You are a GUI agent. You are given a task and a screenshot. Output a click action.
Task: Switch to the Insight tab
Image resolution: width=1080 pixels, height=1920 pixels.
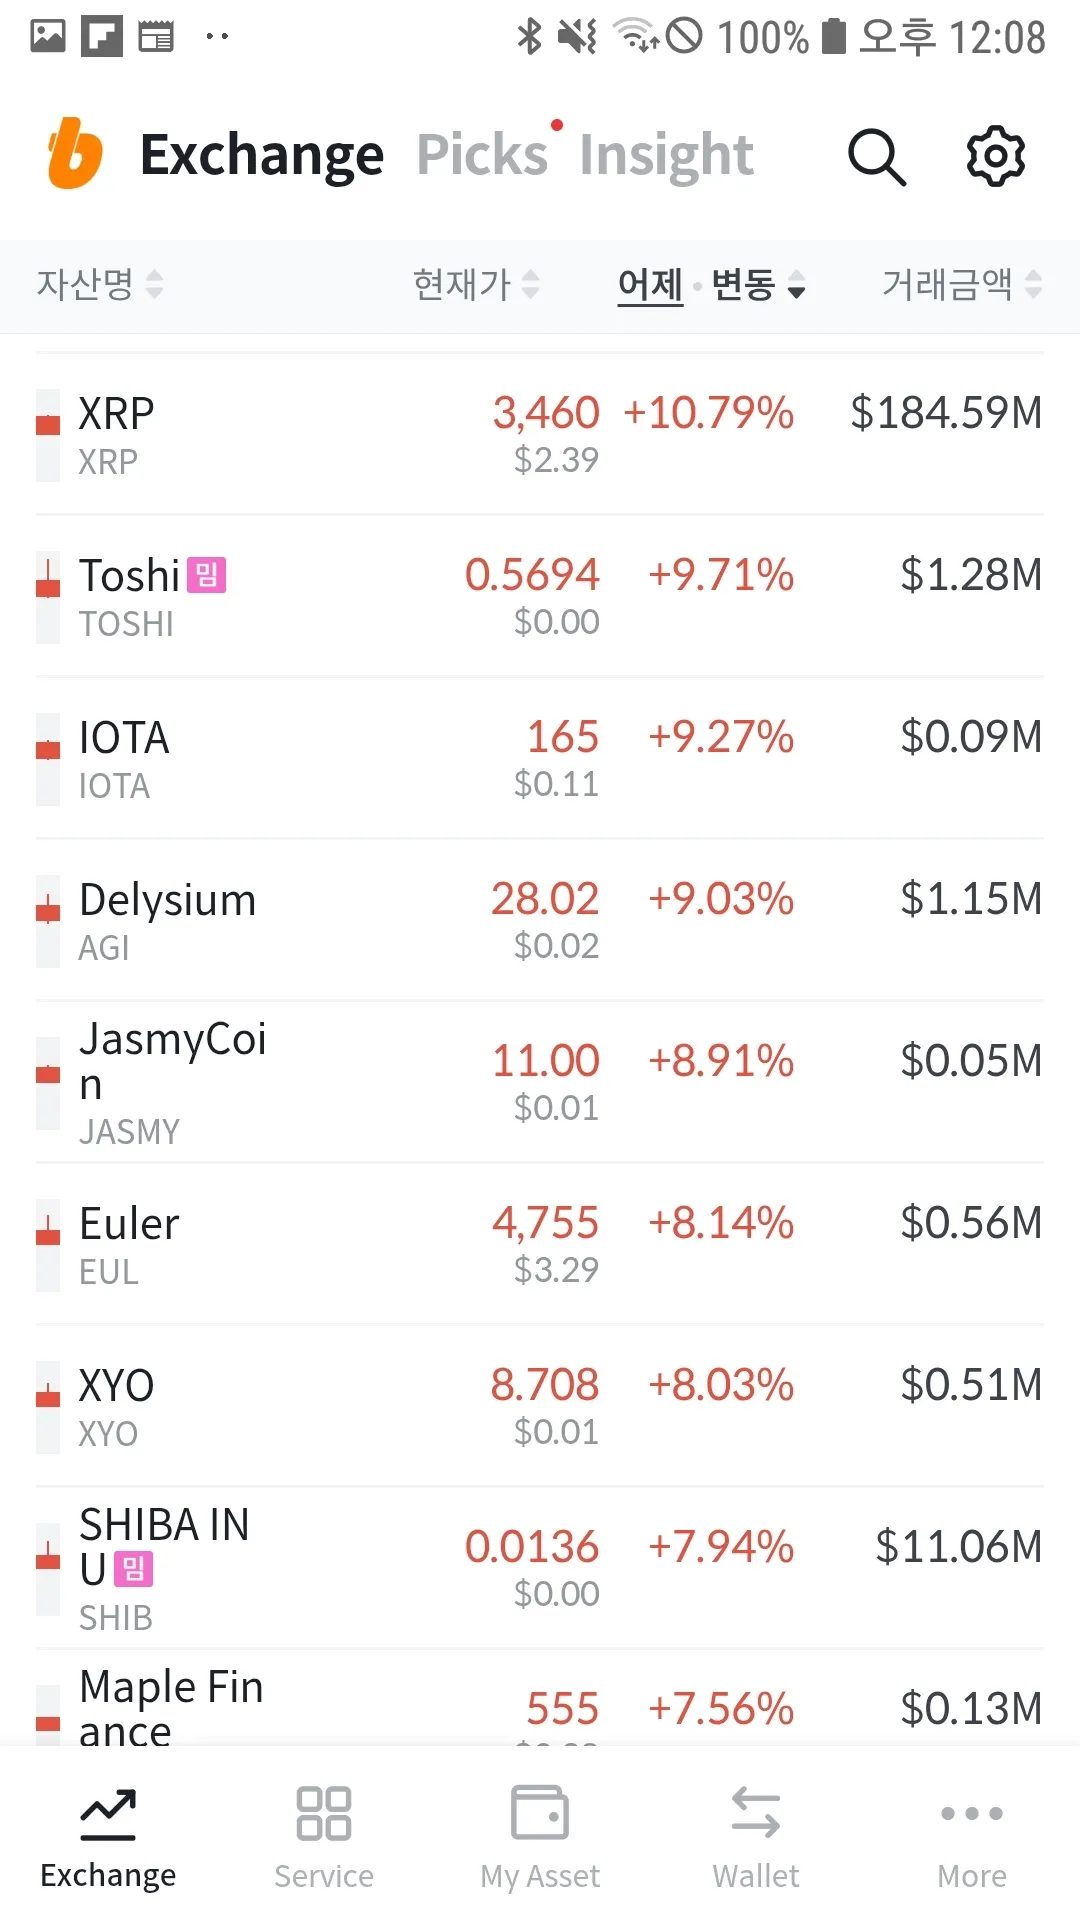(x=666, y=155)
